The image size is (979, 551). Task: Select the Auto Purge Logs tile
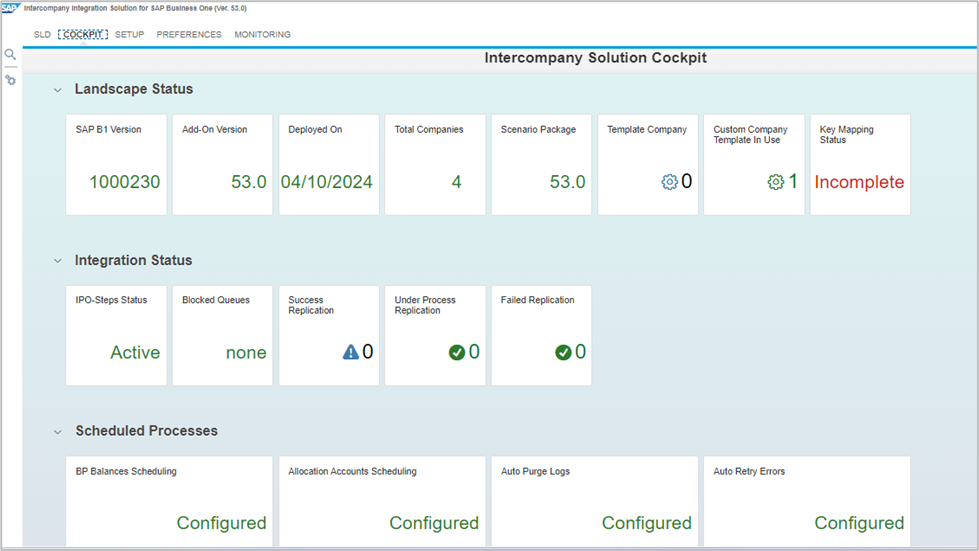click(x=594, y=500)
